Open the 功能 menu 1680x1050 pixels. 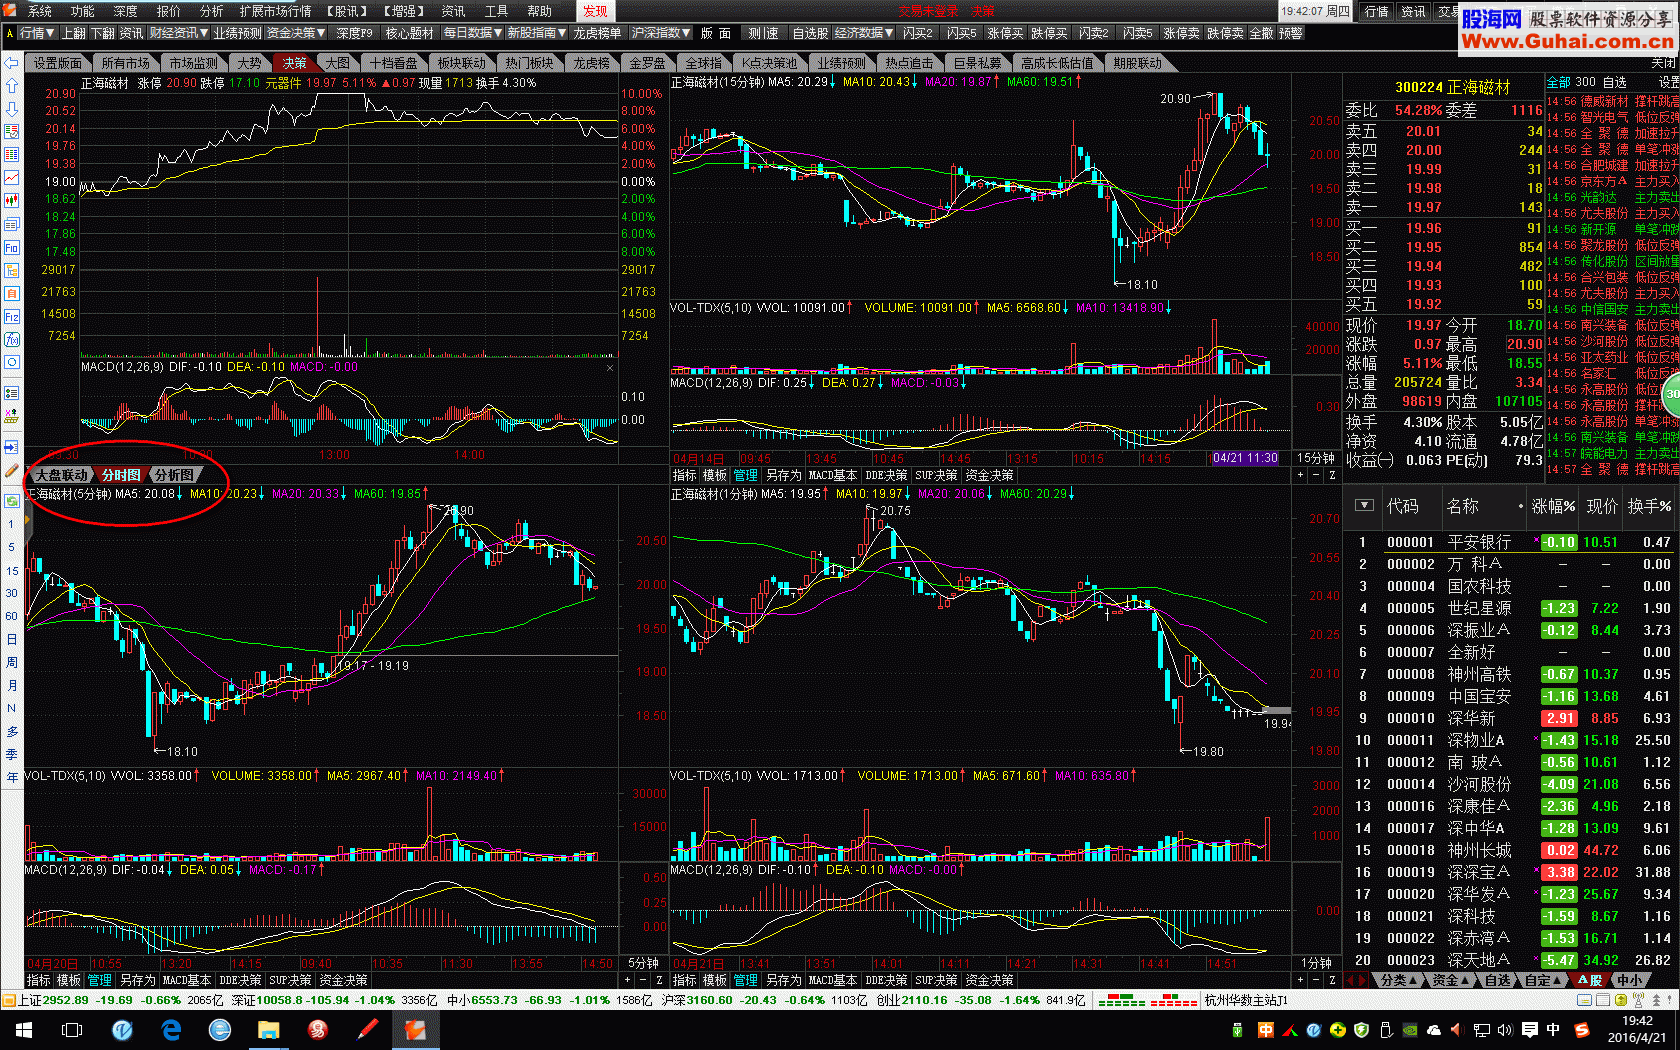point(83,11)
